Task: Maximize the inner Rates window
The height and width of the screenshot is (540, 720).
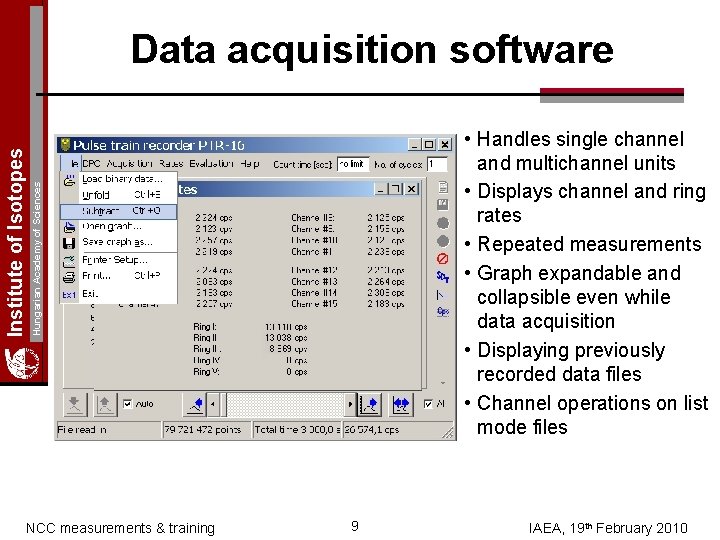Action: (x=396, y=189)
